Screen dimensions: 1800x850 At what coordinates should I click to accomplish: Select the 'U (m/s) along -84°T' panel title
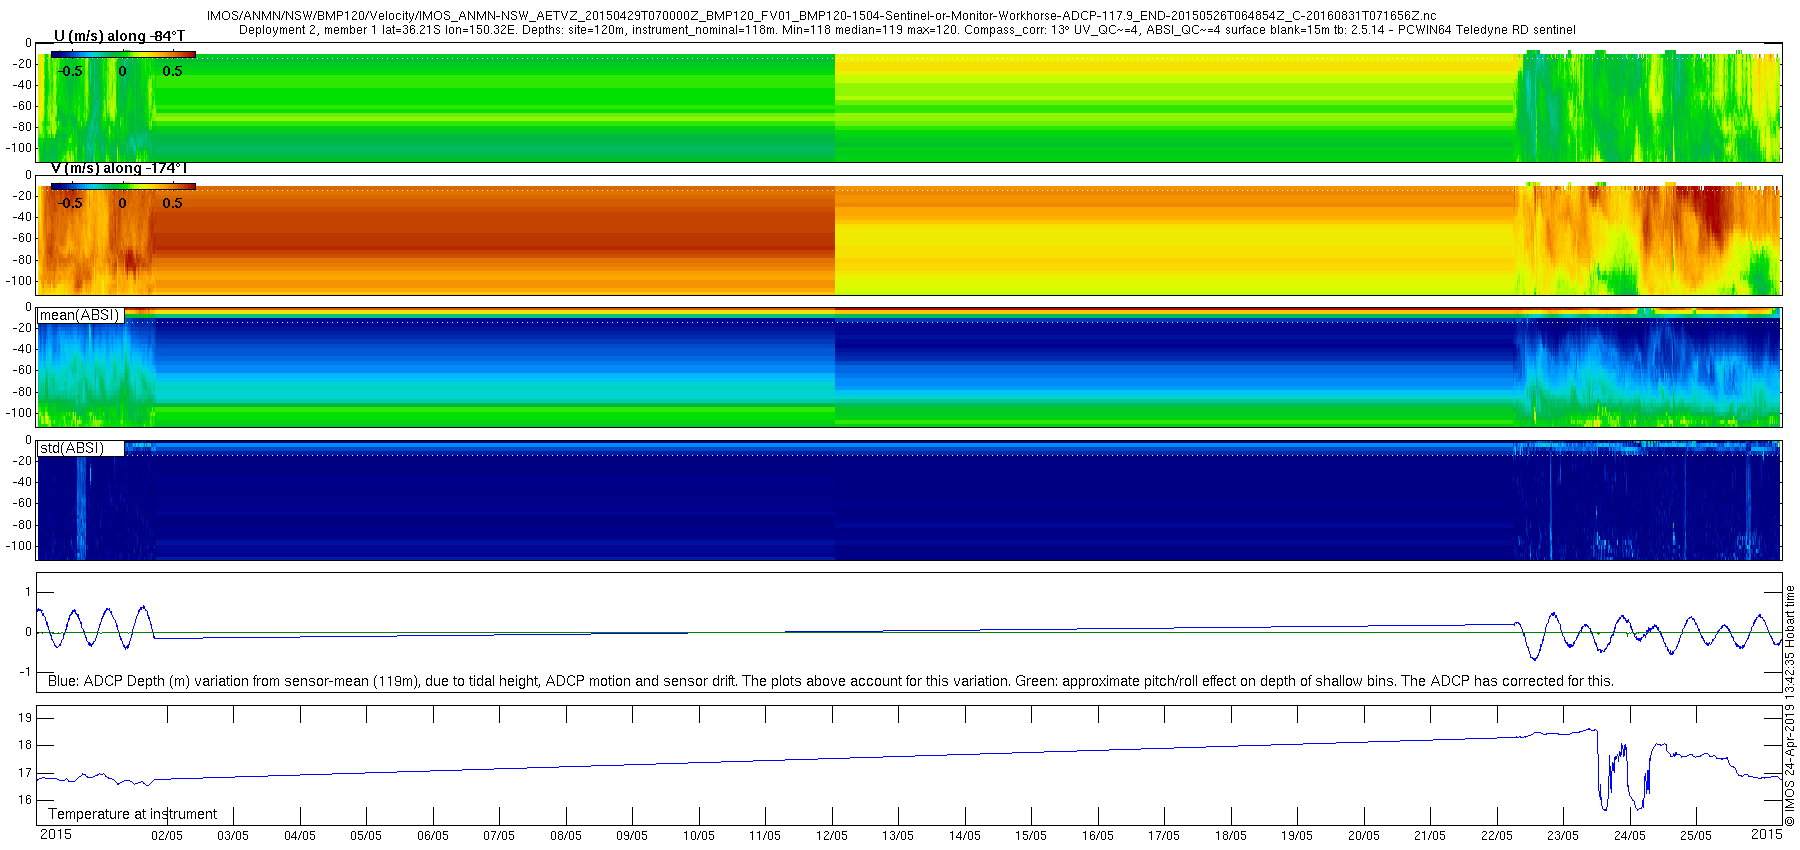pyautogui.click(x=119, y=36)
